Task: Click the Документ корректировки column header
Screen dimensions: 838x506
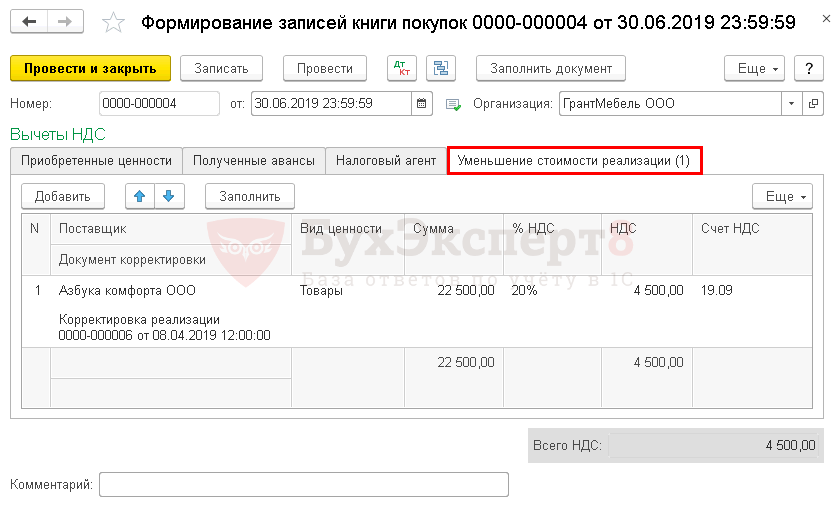Action: 171,260
